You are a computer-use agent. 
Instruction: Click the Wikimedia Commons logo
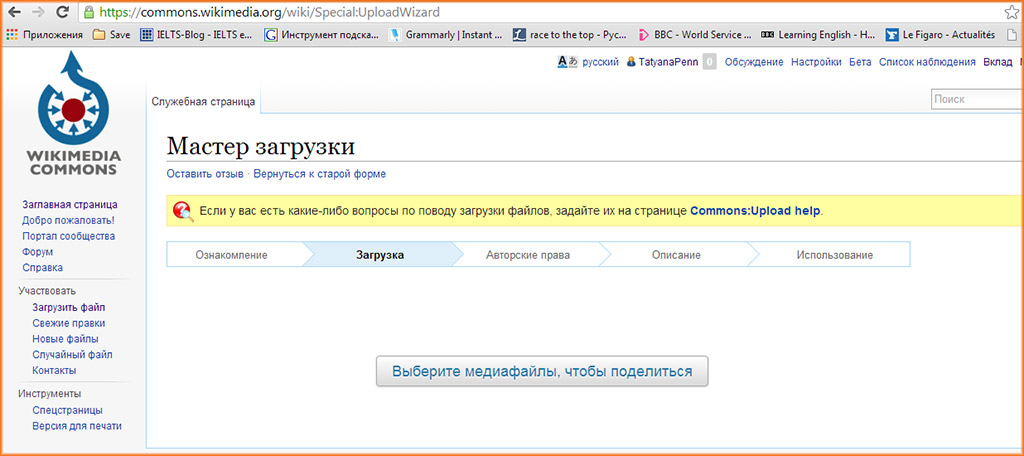click(x=73, y=112)
